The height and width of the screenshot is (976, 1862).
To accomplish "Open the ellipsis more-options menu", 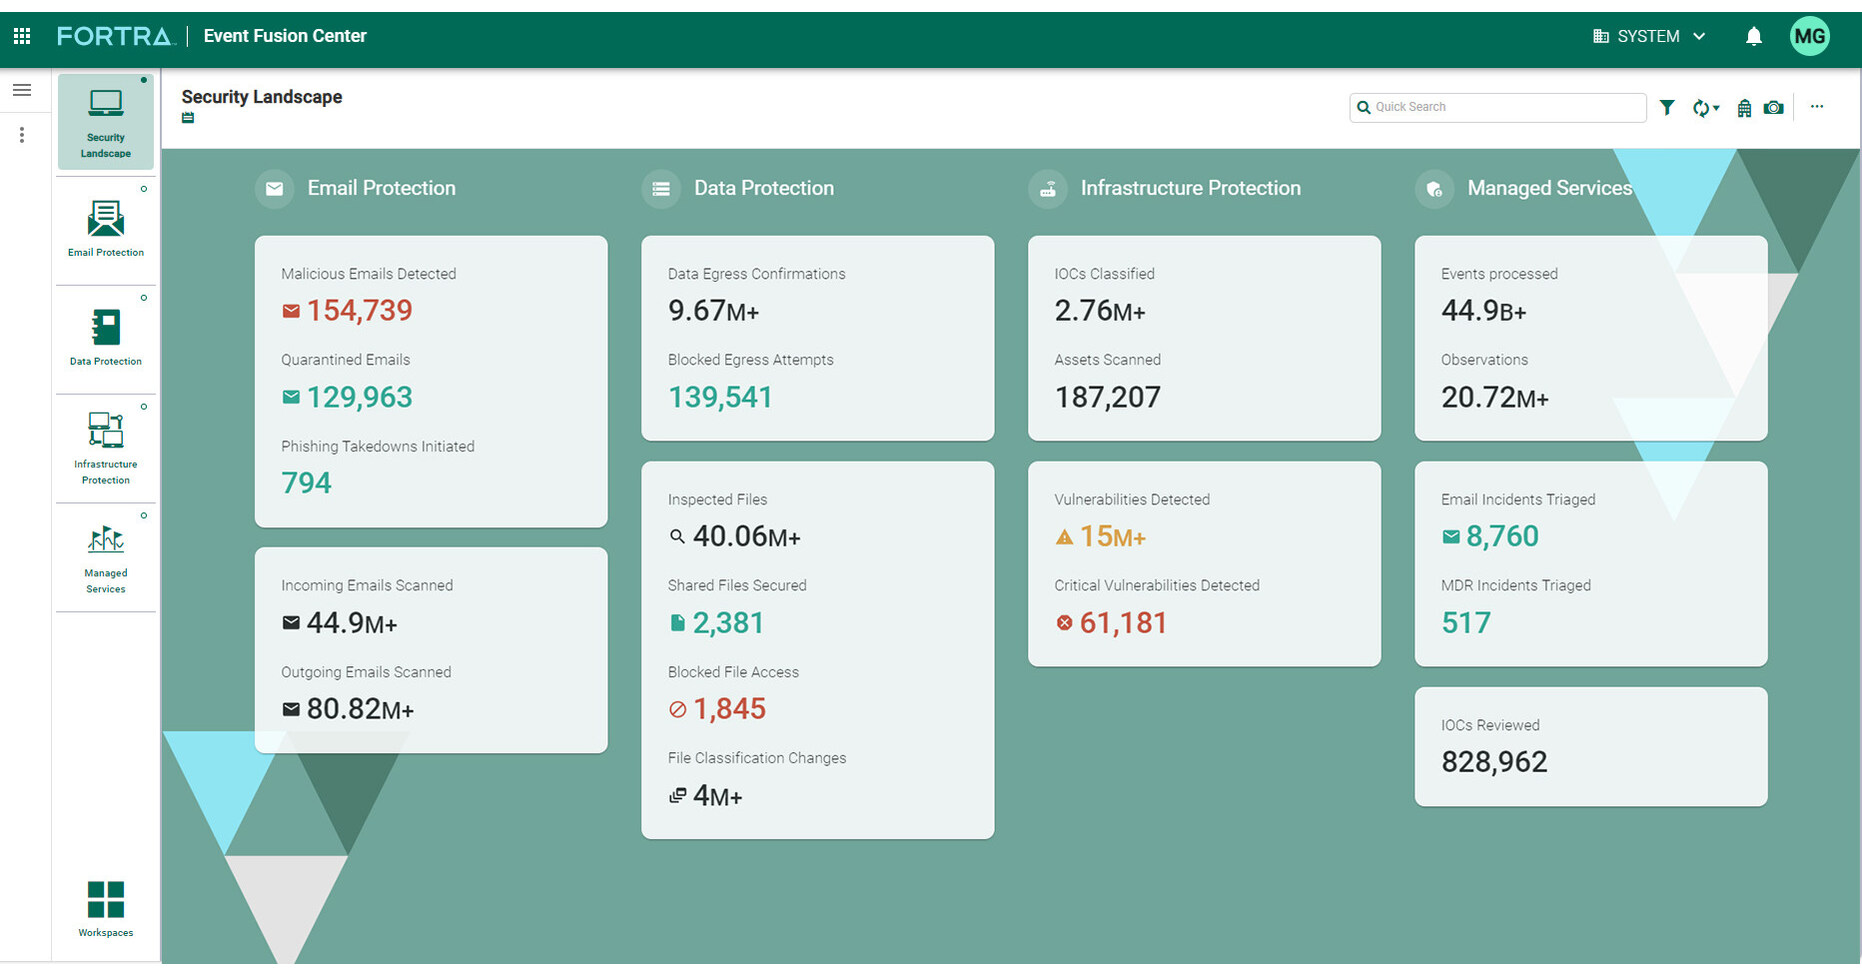I will coord(1817,107).
